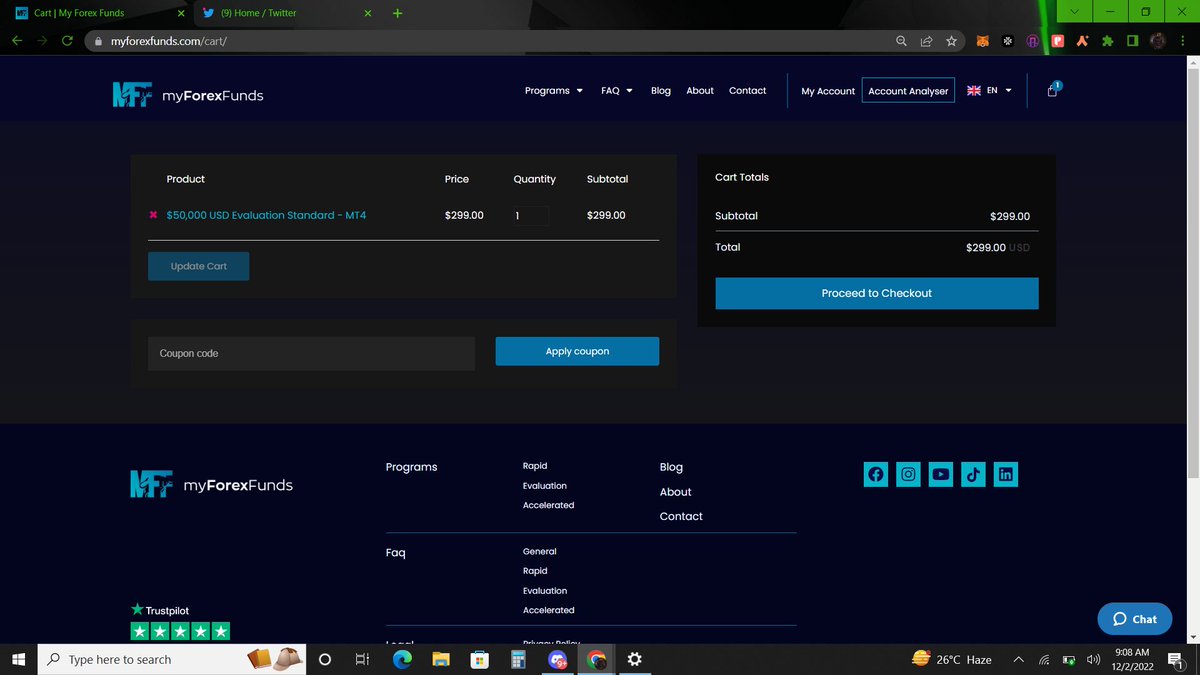Open the weather widget showing 26°C Haze
The width and height of the screenshot is (1200, 675).
(x=952, y=660)
